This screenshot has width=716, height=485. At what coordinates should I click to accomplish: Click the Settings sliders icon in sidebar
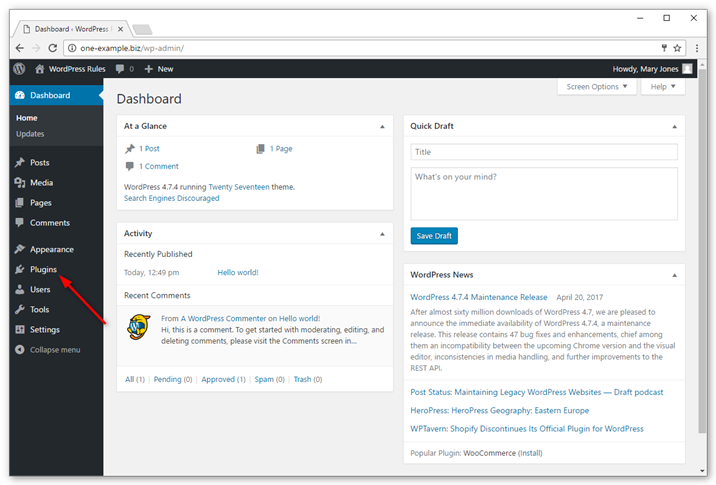pos(20,329)
